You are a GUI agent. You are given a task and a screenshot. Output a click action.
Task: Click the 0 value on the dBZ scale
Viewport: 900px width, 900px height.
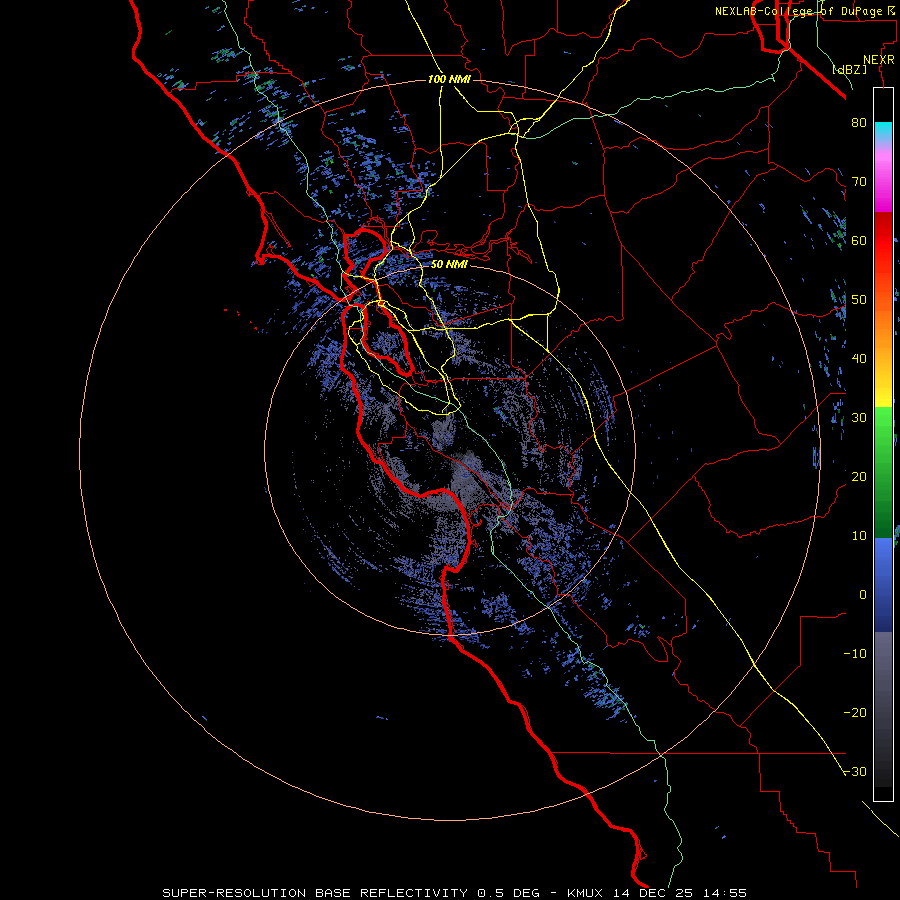coord(863,595)
